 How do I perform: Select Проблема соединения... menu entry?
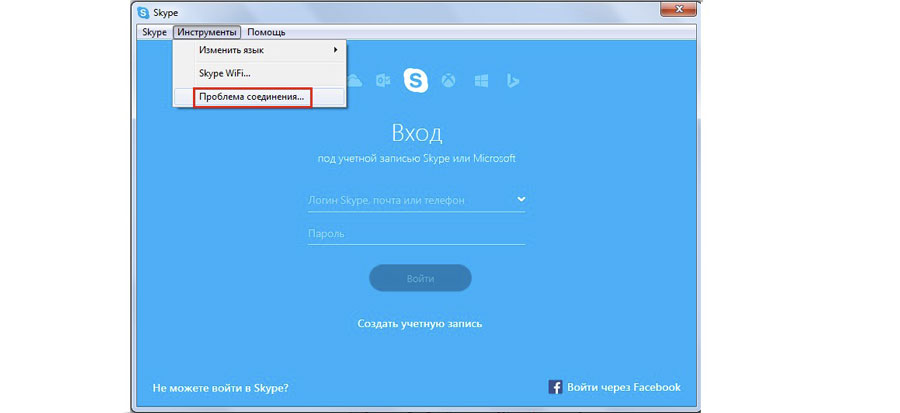259,97
